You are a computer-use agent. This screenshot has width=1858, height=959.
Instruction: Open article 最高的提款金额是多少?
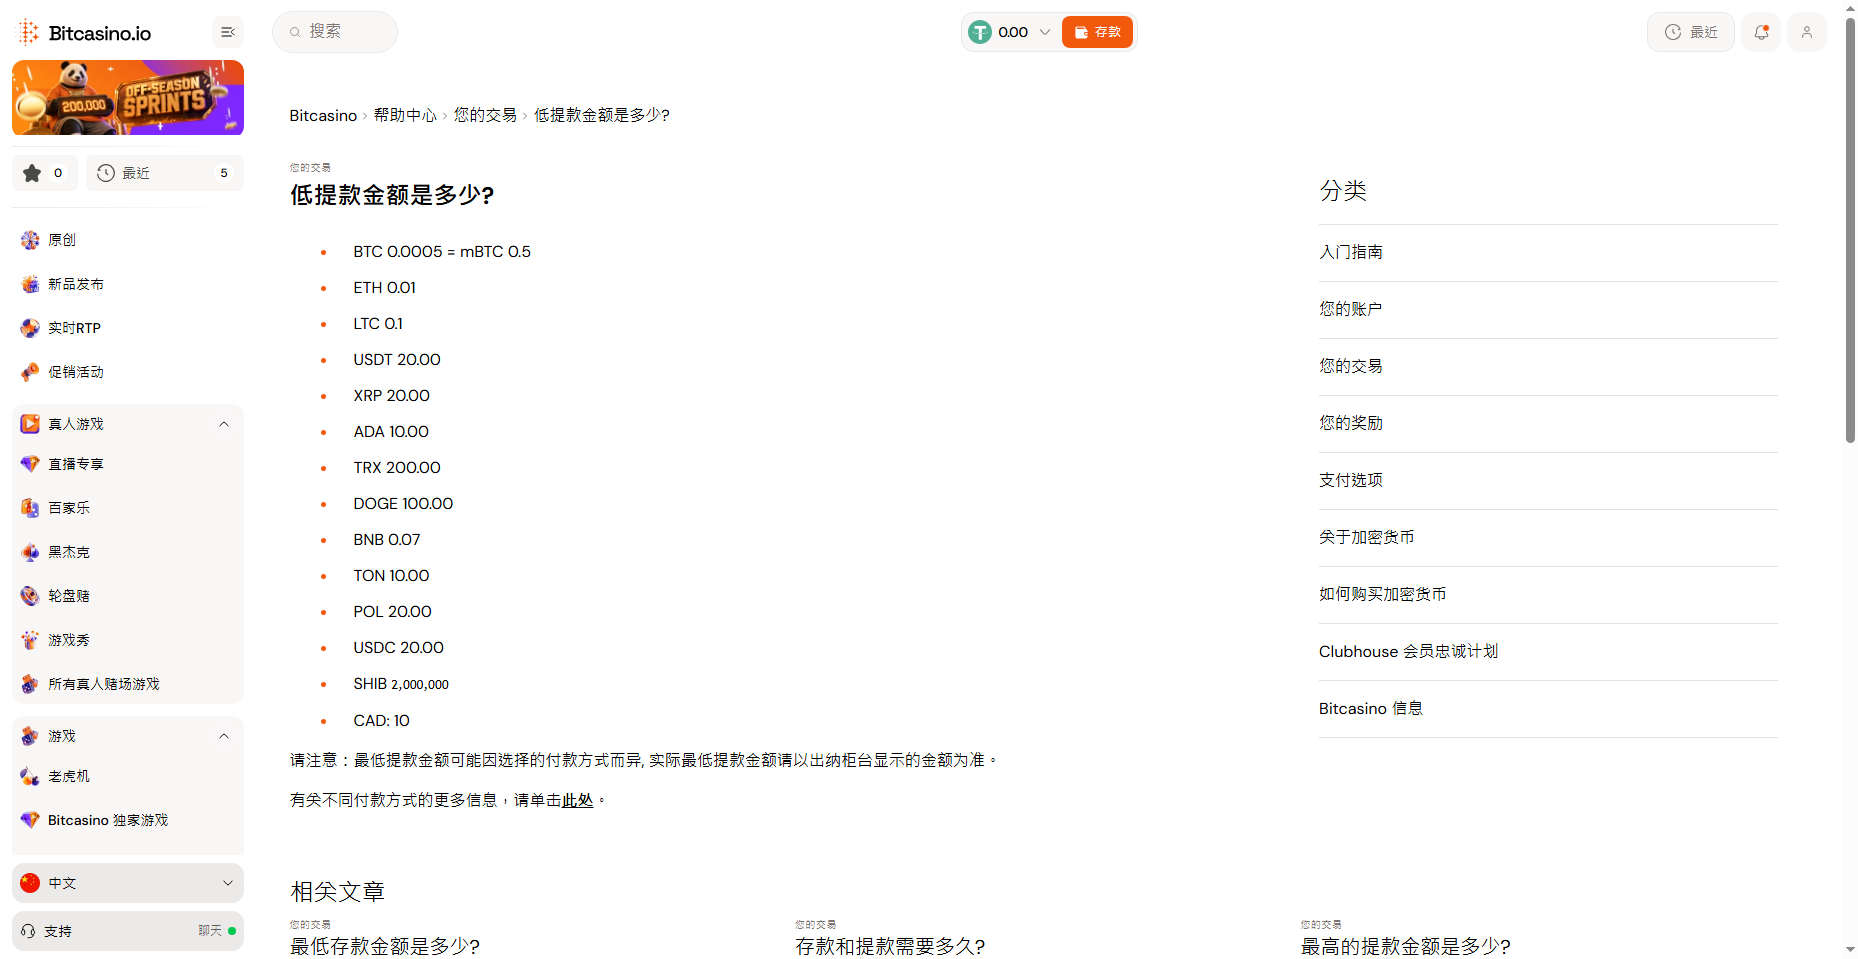coord(1405,946)
